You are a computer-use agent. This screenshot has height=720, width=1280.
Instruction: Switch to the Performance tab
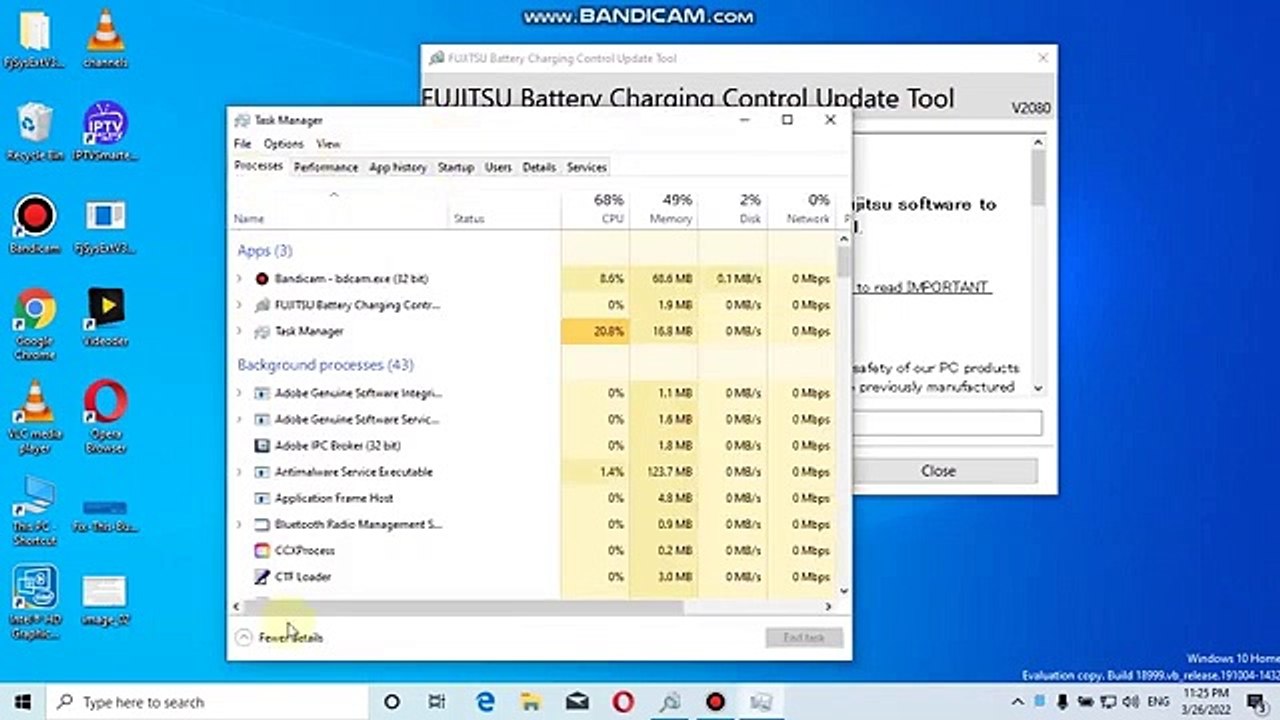coord(326,167)
